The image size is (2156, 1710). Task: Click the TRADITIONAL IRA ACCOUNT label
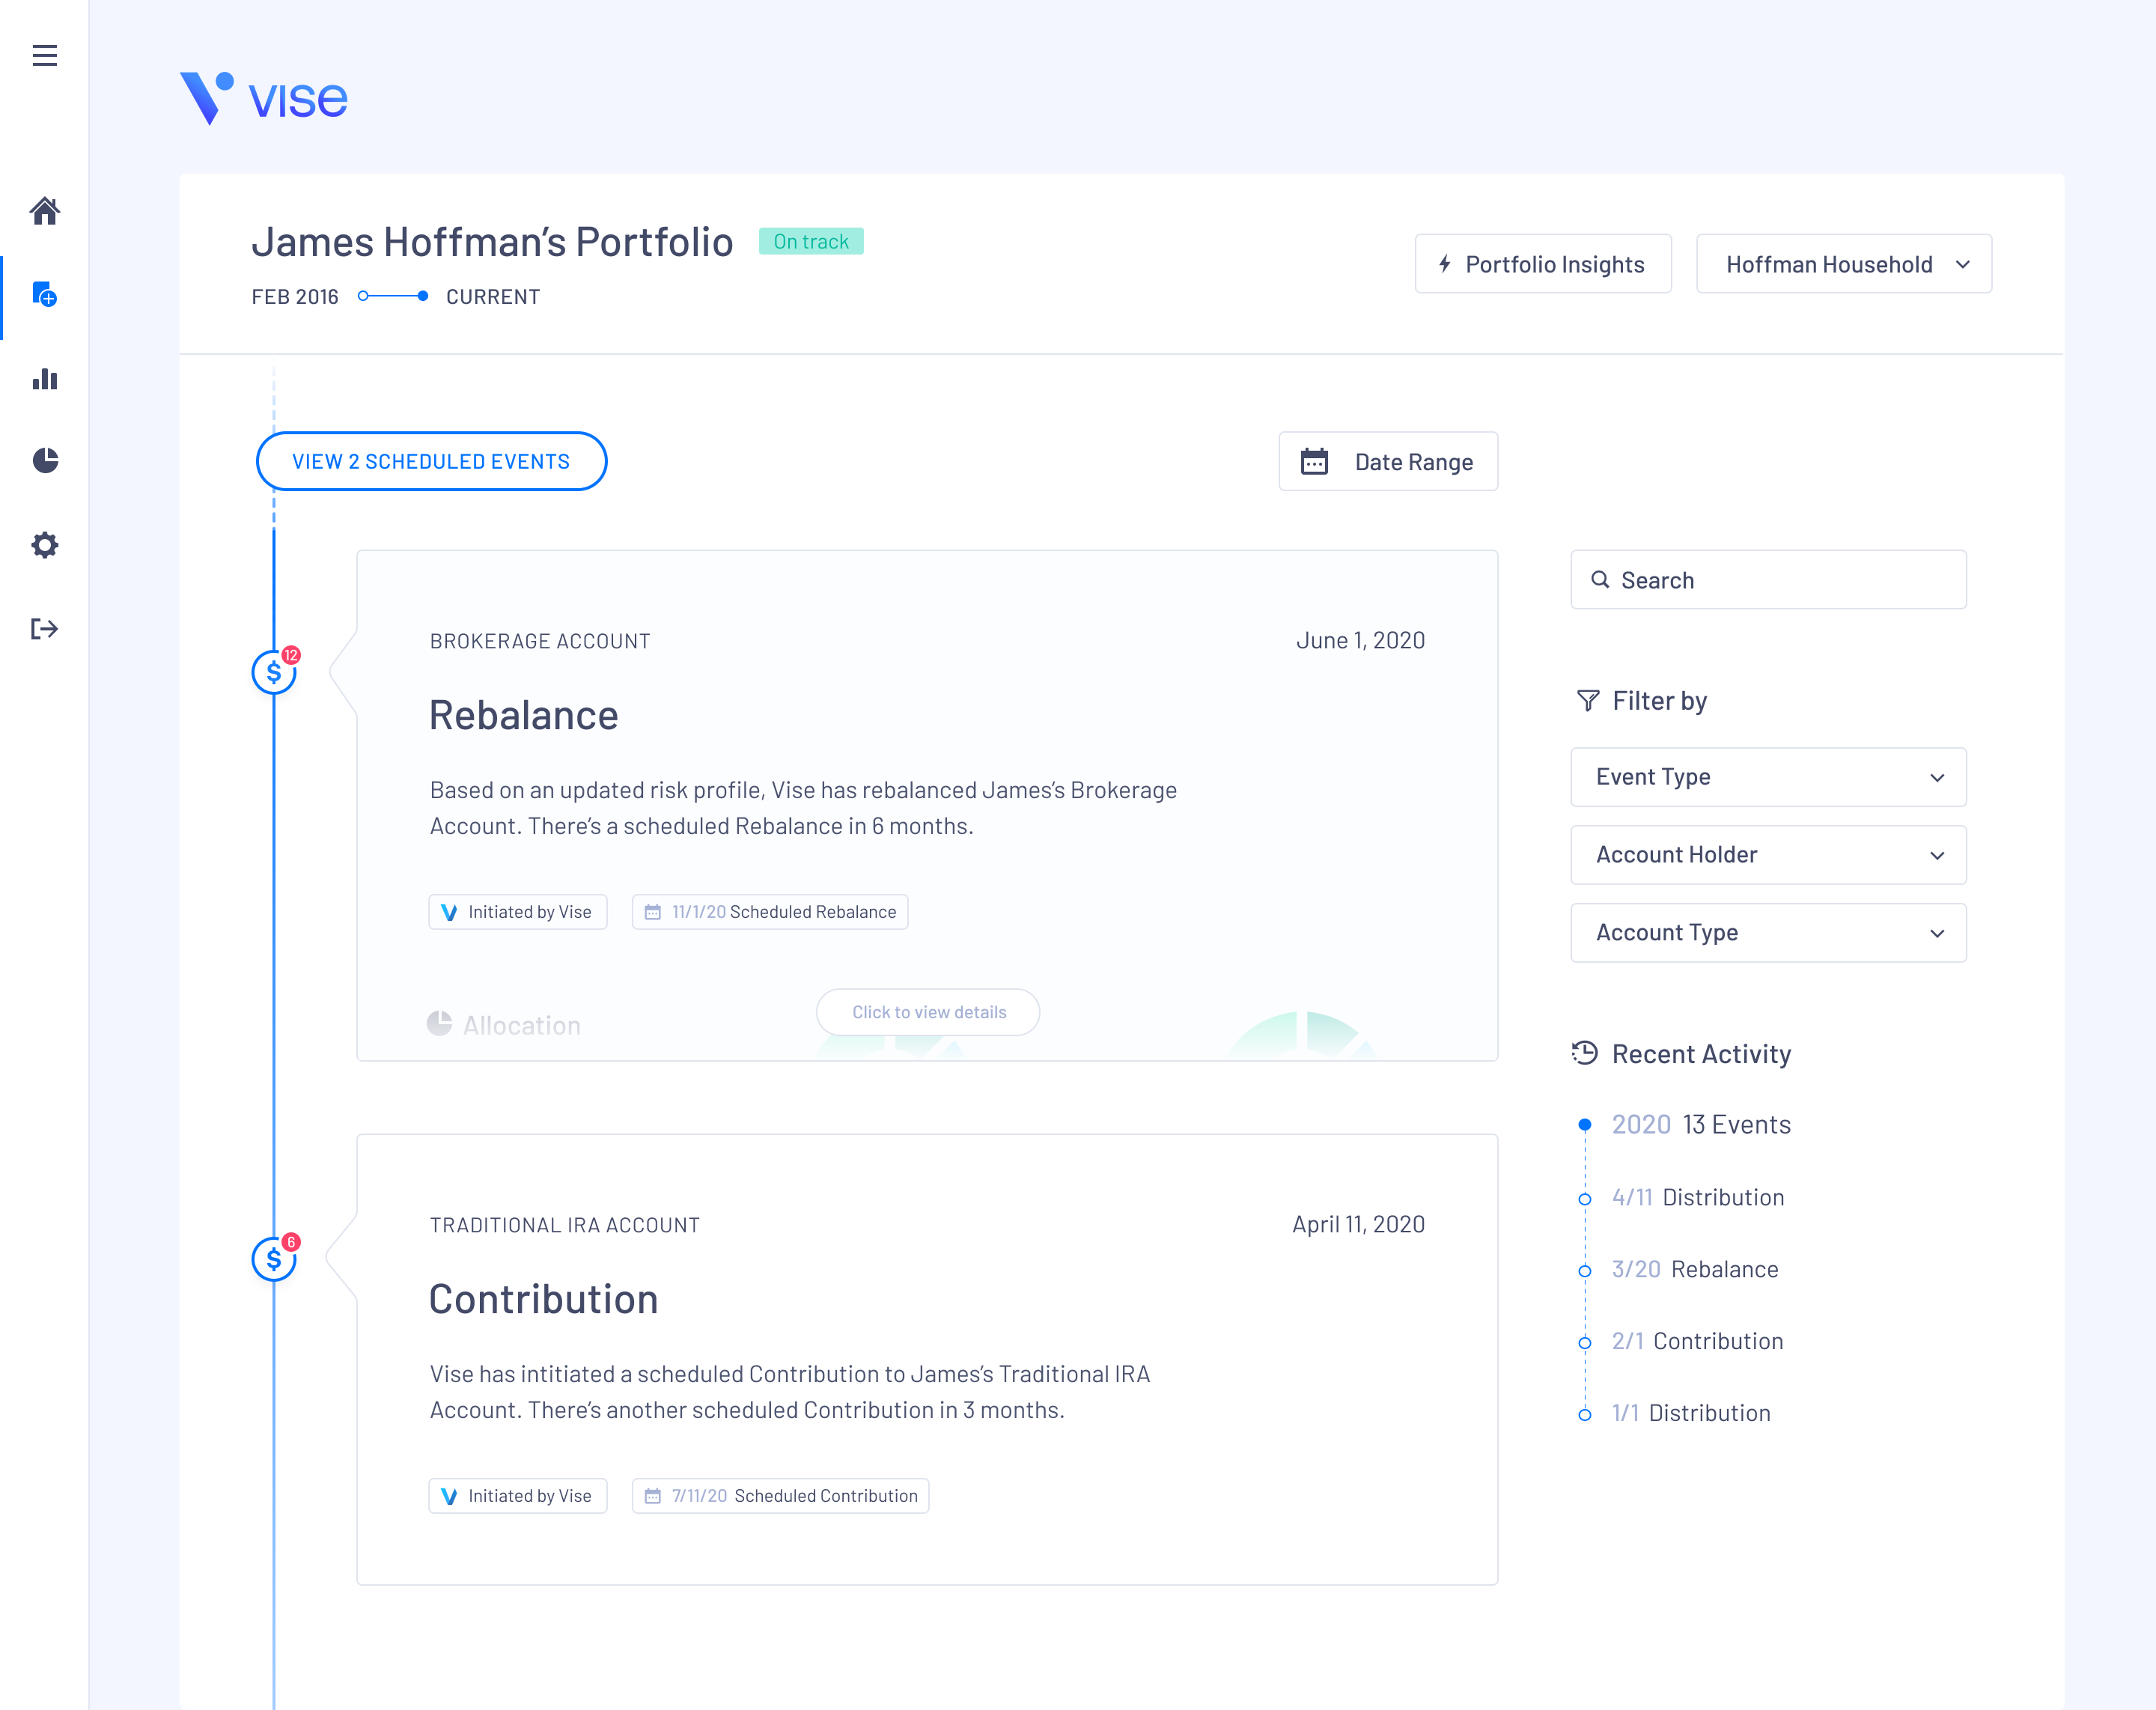tap(565, 1225)
